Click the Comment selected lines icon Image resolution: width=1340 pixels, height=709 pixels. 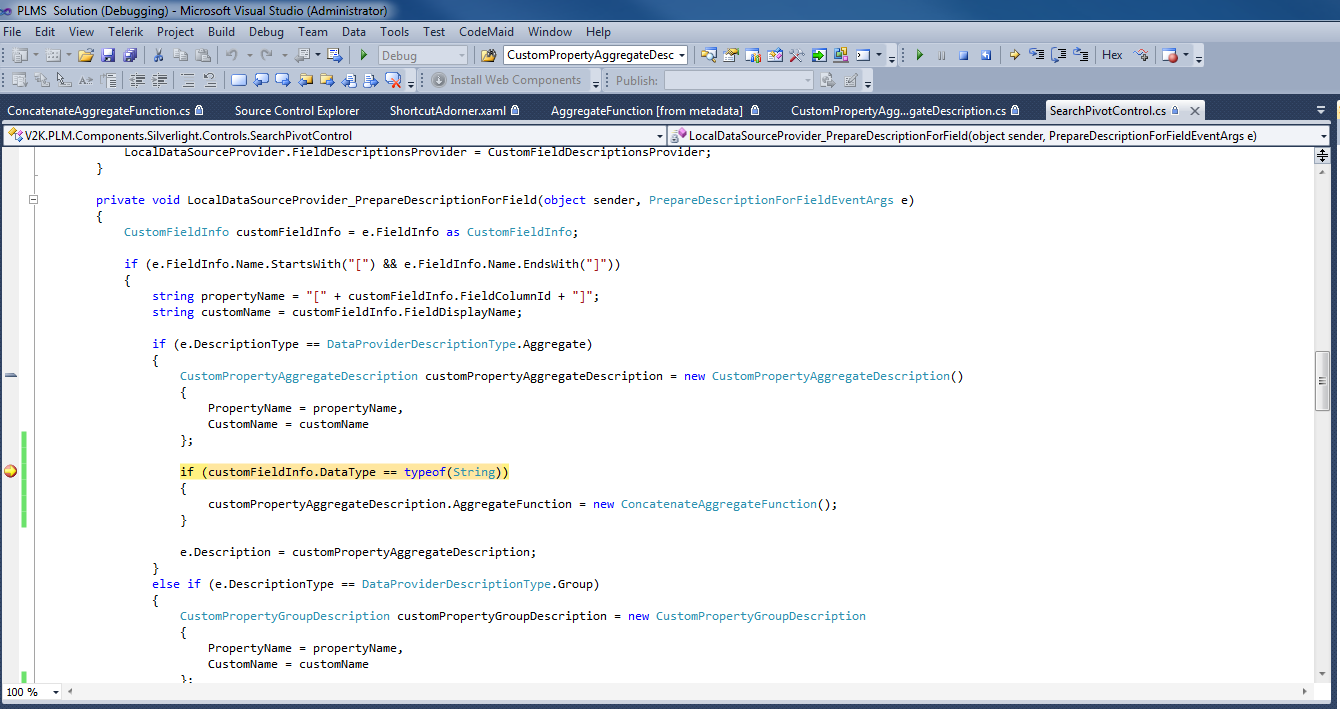[187, 80]
